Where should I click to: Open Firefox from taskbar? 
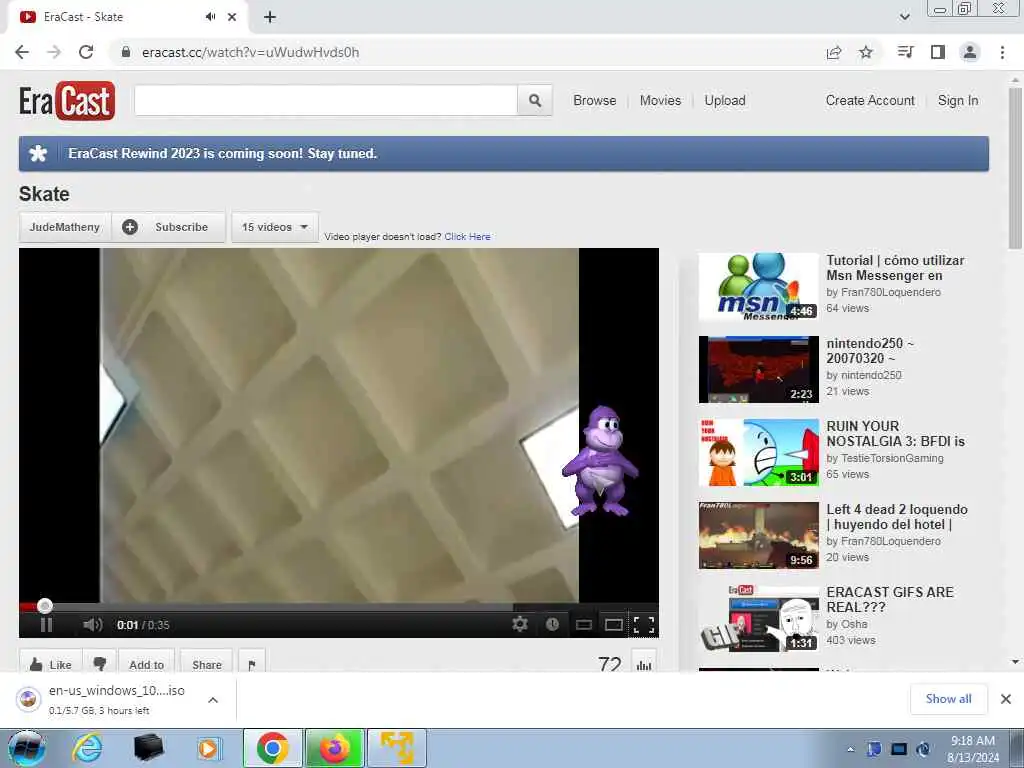pos(334,748)
